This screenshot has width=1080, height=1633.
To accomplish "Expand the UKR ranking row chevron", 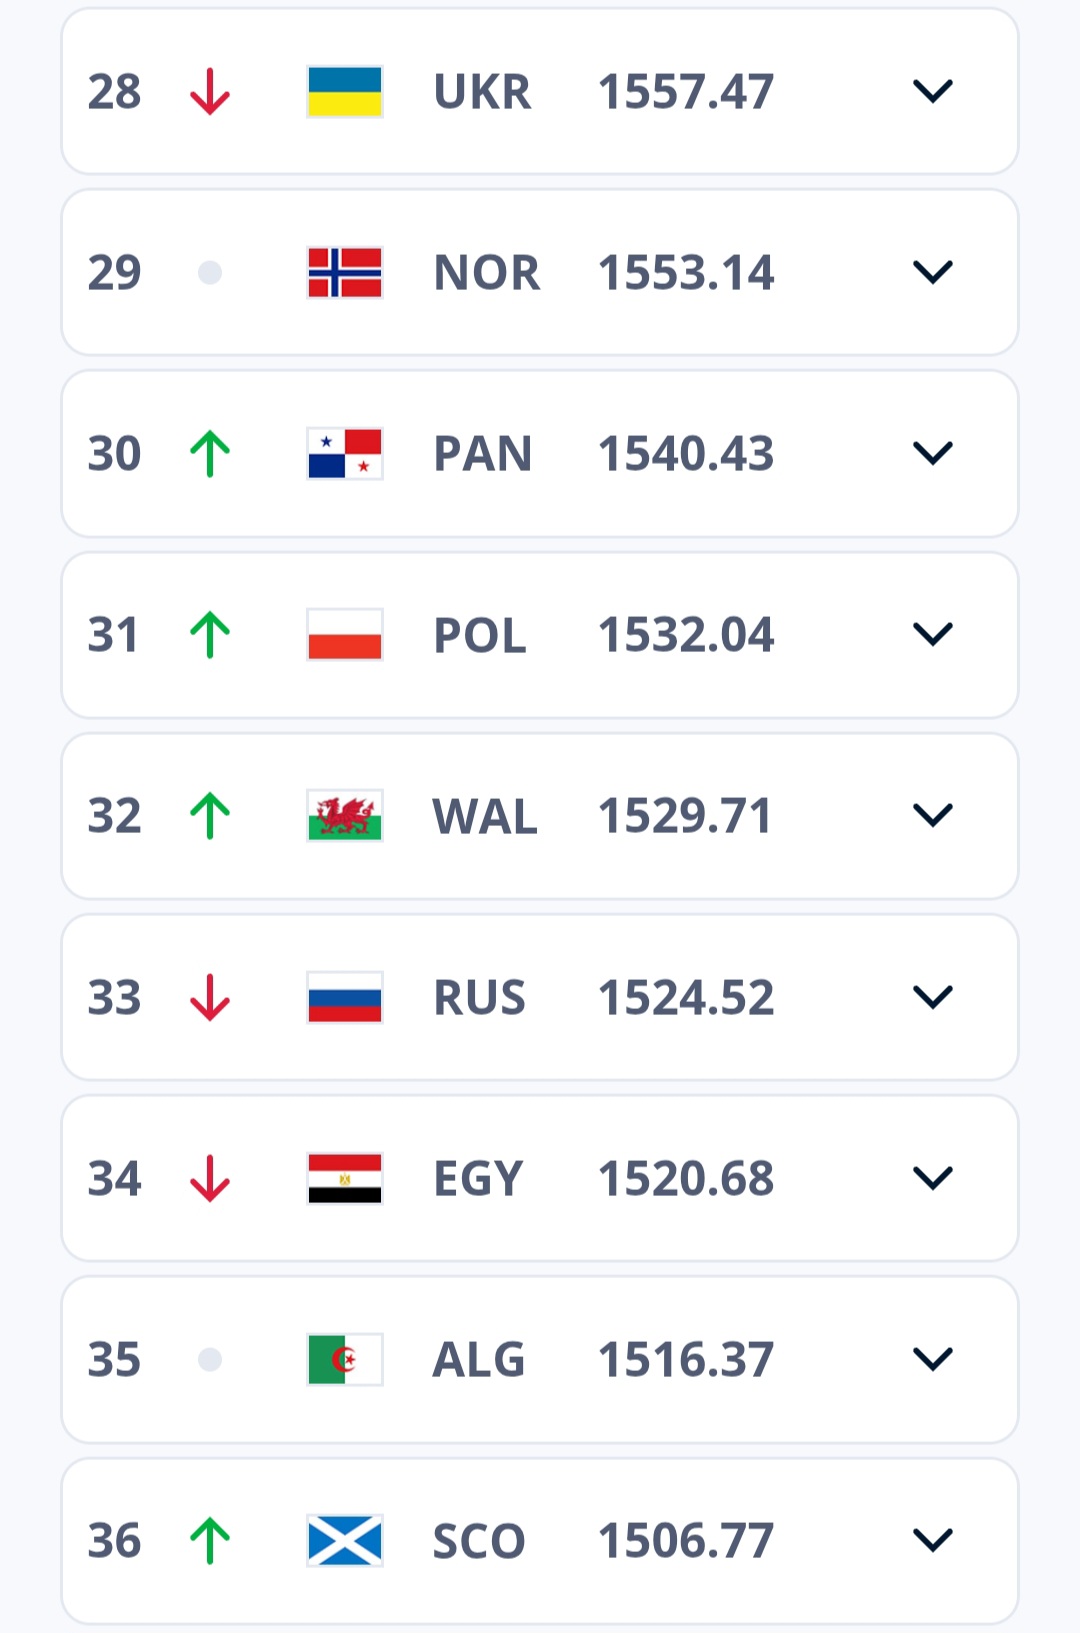I will (x=932, y=92).
